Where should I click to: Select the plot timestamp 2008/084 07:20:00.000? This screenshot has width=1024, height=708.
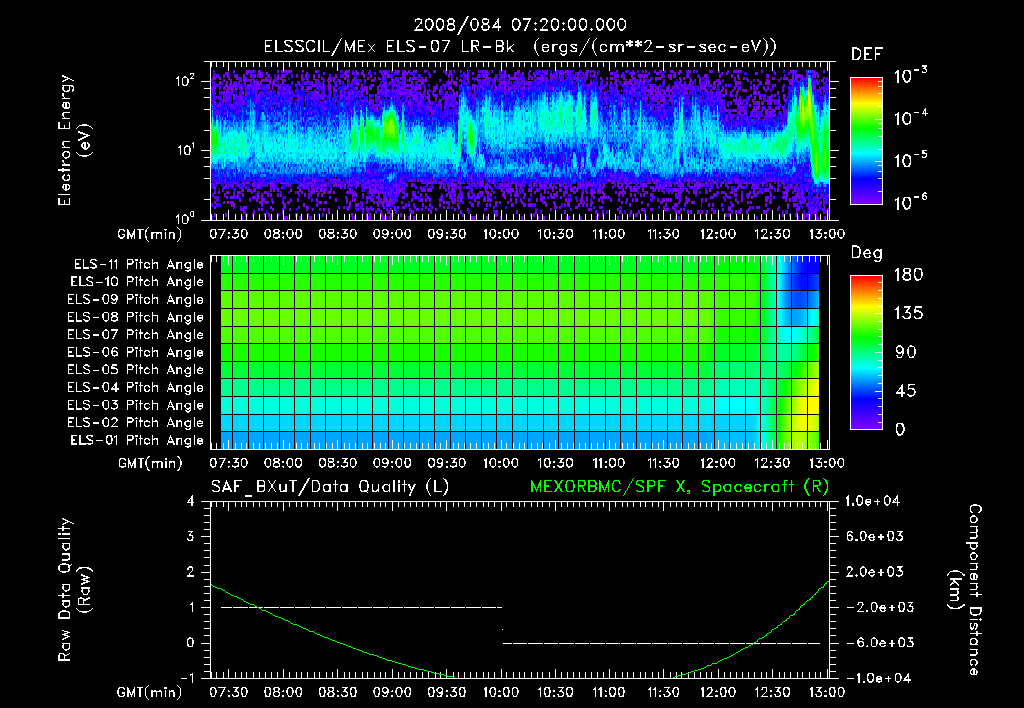[520, 25]
